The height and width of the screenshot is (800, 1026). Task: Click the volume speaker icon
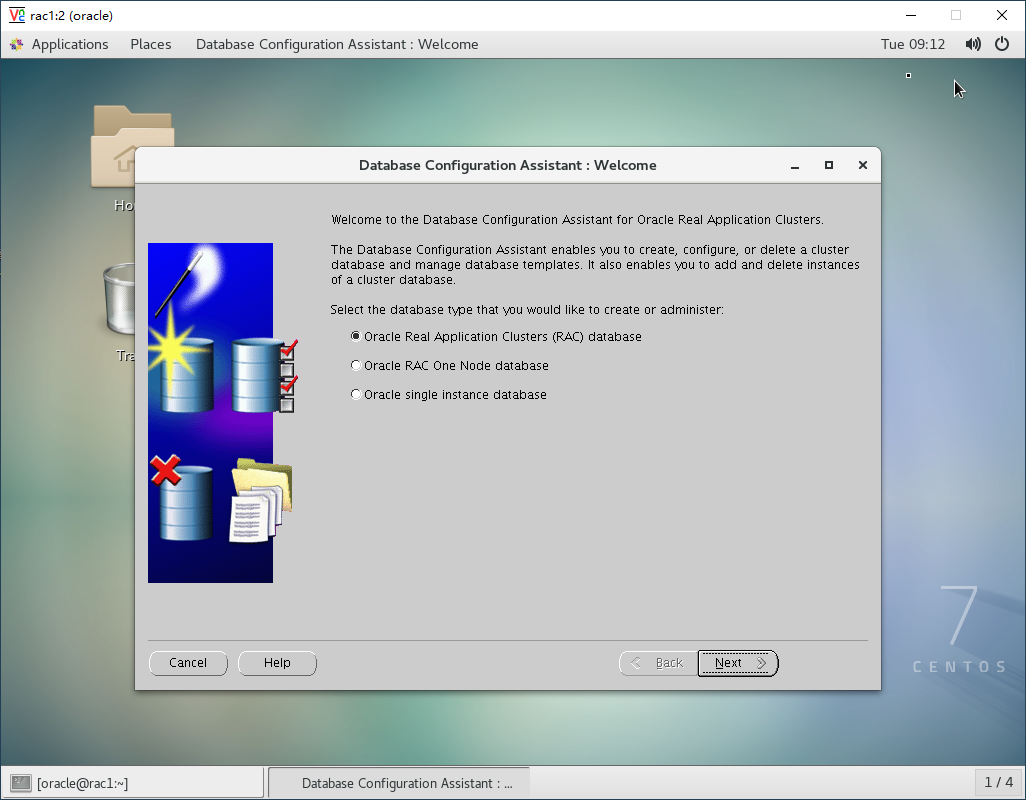pos(973,44)
